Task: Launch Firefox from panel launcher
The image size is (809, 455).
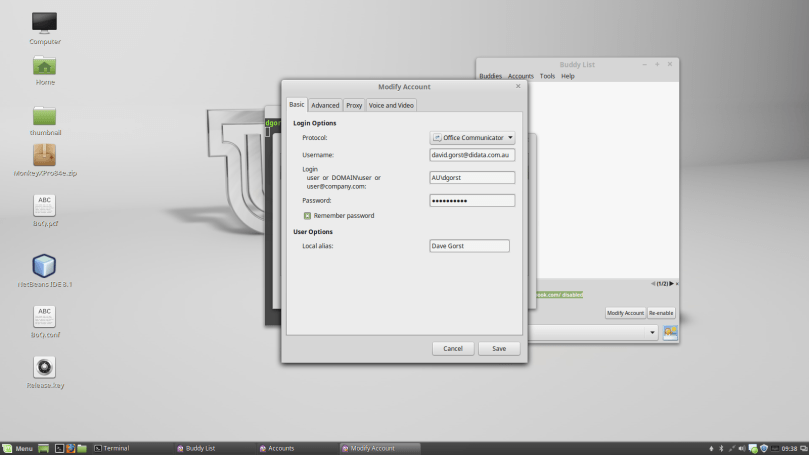Action: point(71,448)
